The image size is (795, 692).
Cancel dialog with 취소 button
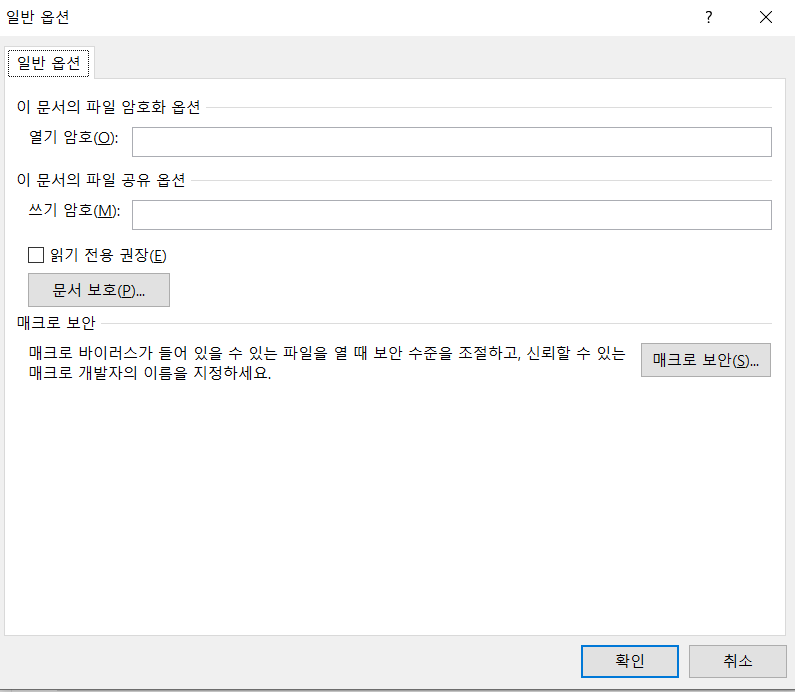coord(738,661)
